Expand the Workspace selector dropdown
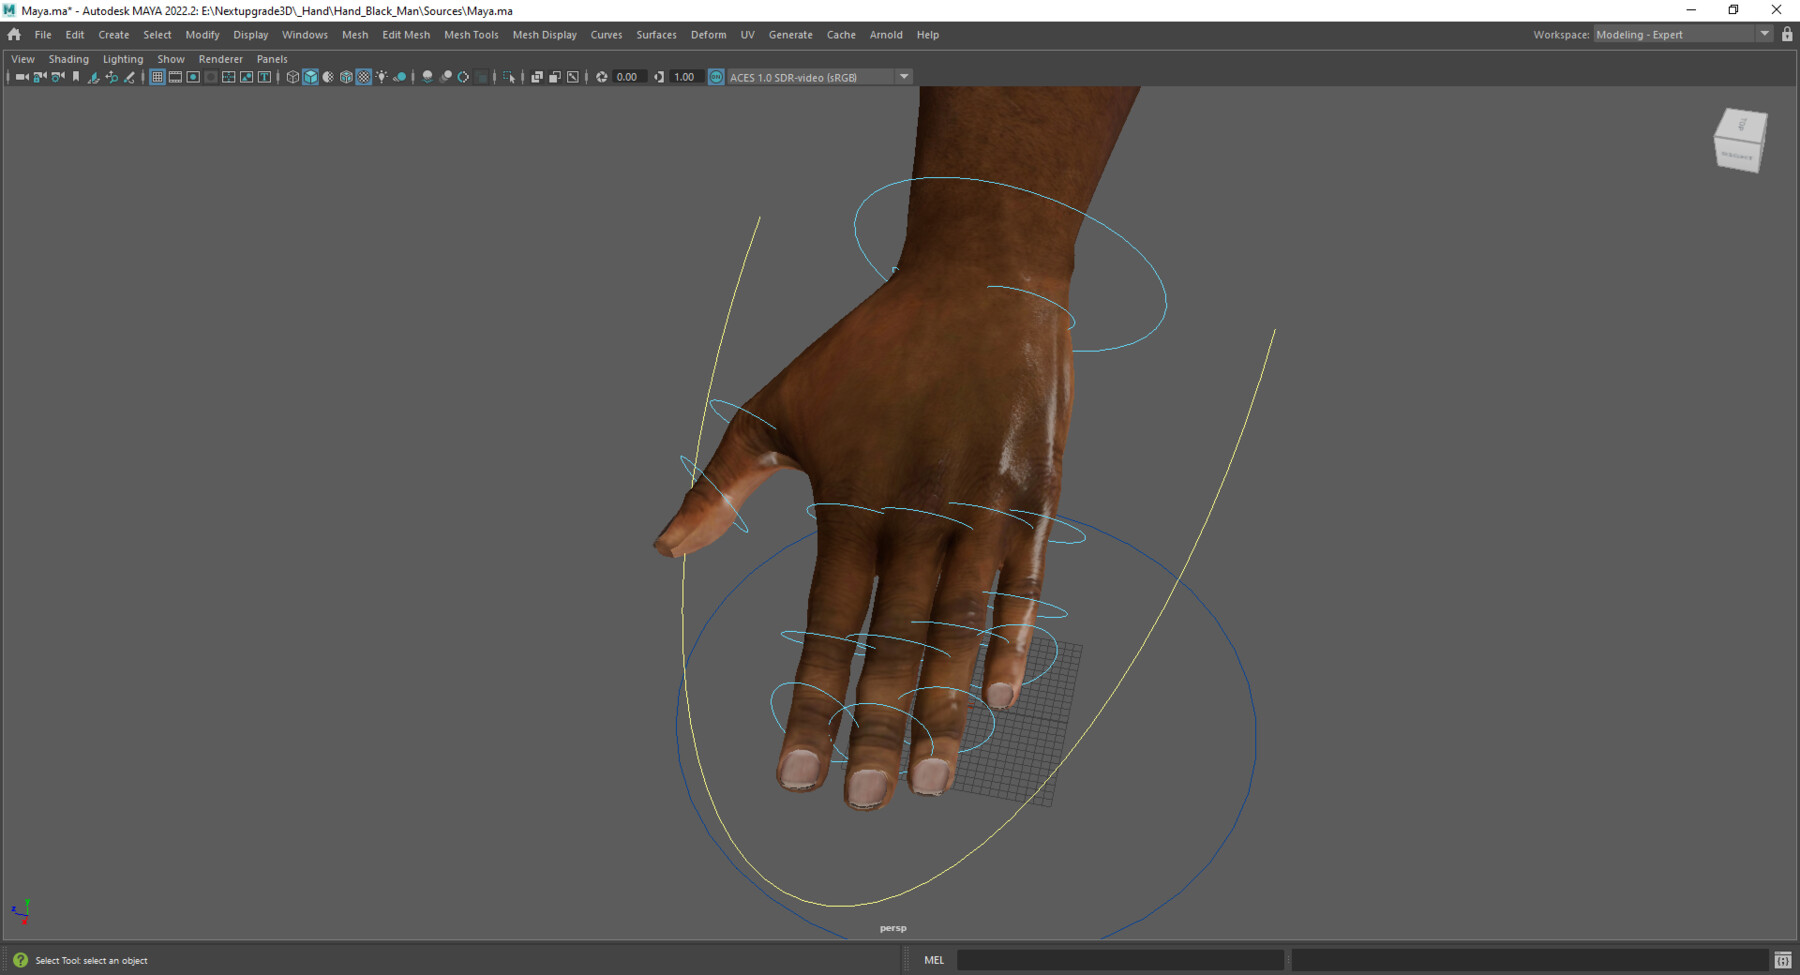Screen dimensions: 1800x975 pyautogui.click(x=1764, y=33)
